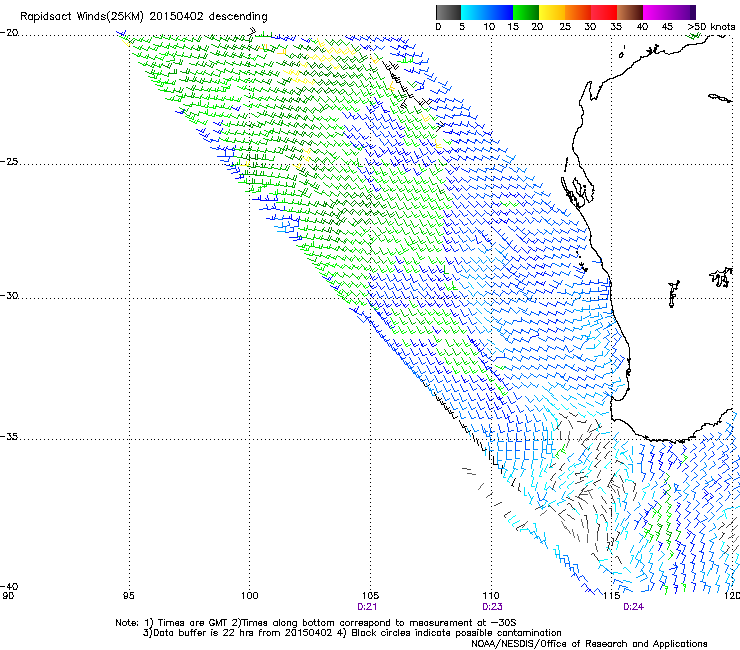This screenshot has width=740, height=650.
Task: Click the purple time label 'D:21'
Action: click(367, 607)
